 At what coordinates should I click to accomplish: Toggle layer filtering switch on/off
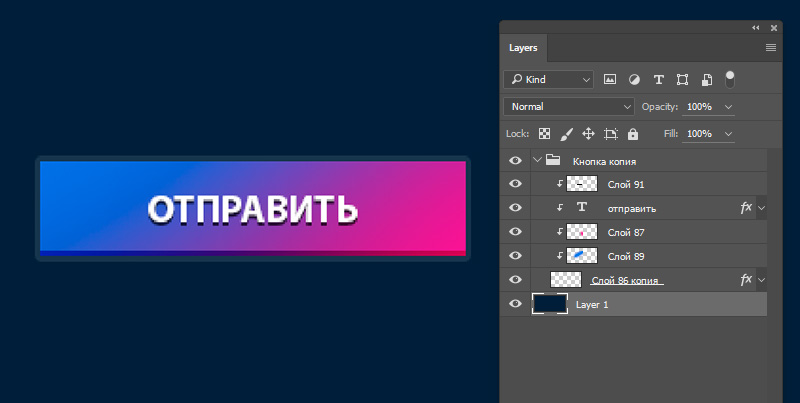tap(730, 79)
